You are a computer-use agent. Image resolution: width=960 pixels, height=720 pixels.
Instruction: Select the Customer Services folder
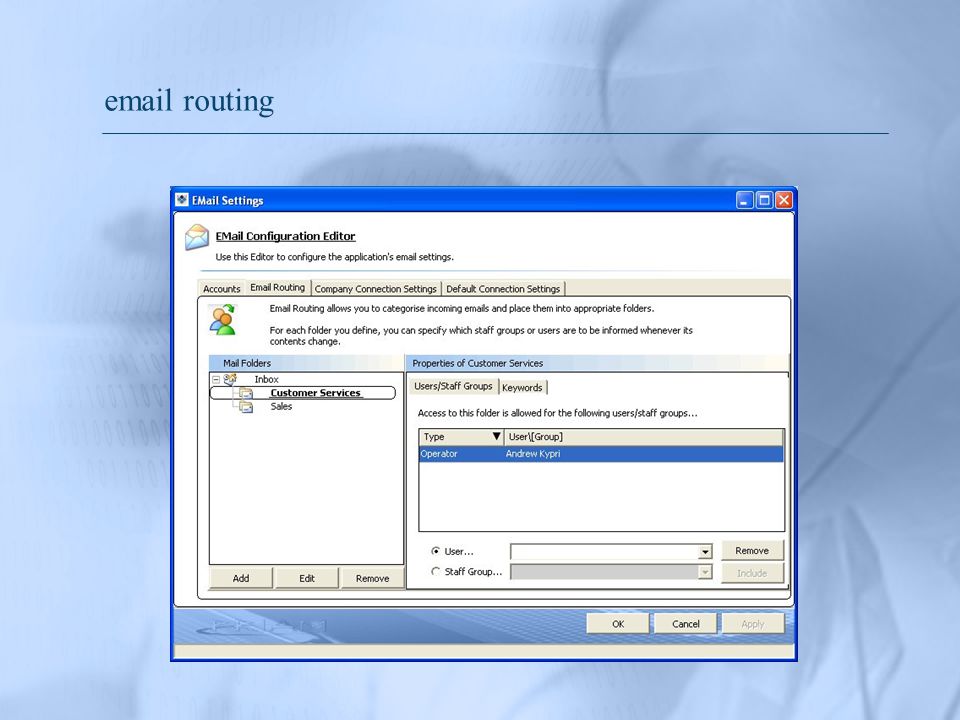tap(315, 393)
